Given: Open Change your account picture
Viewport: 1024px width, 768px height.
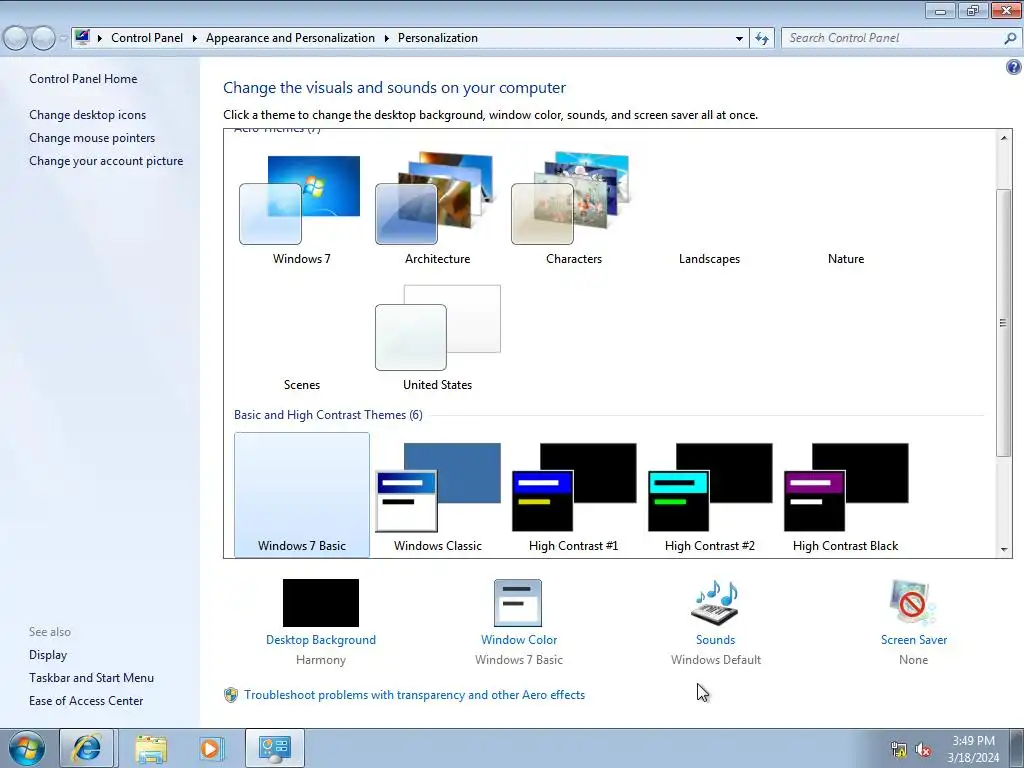Looking at the screenshot, I should 106,161.
